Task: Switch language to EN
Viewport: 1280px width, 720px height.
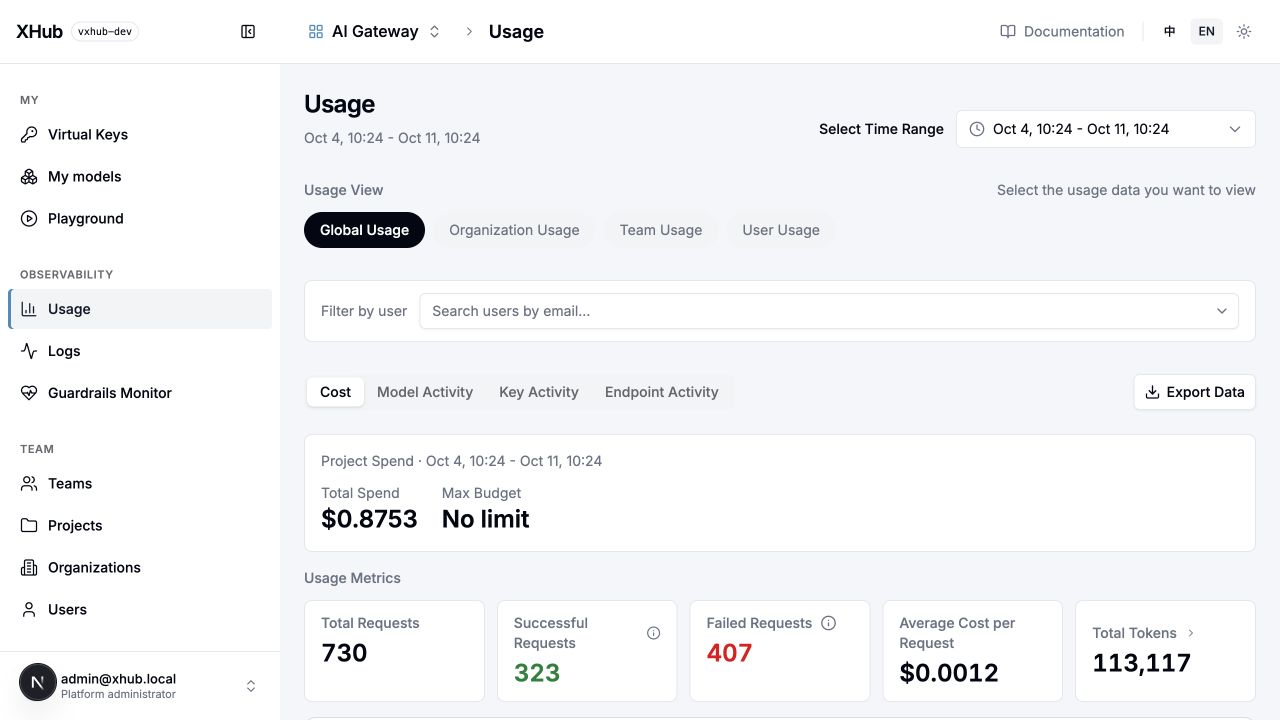Action: tap(1207, 32)
